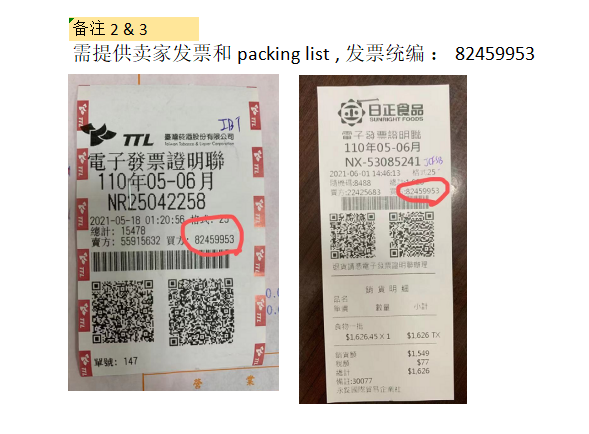Click the 單號: 147 text on TTL receipt
The image size is (589, 434).
pyautogui.click(x=116, y=362)
